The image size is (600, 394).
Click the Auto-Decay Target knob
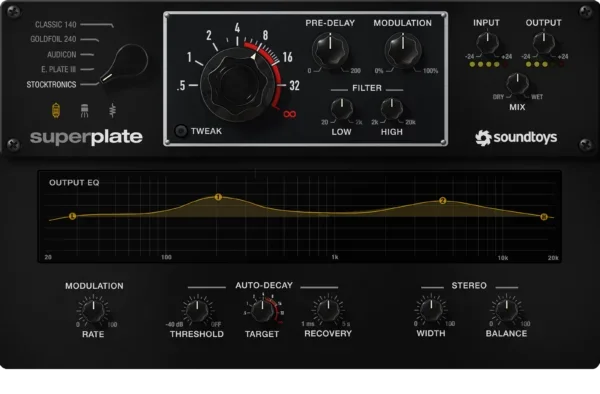pyautogui.click(x=262, y=311)
